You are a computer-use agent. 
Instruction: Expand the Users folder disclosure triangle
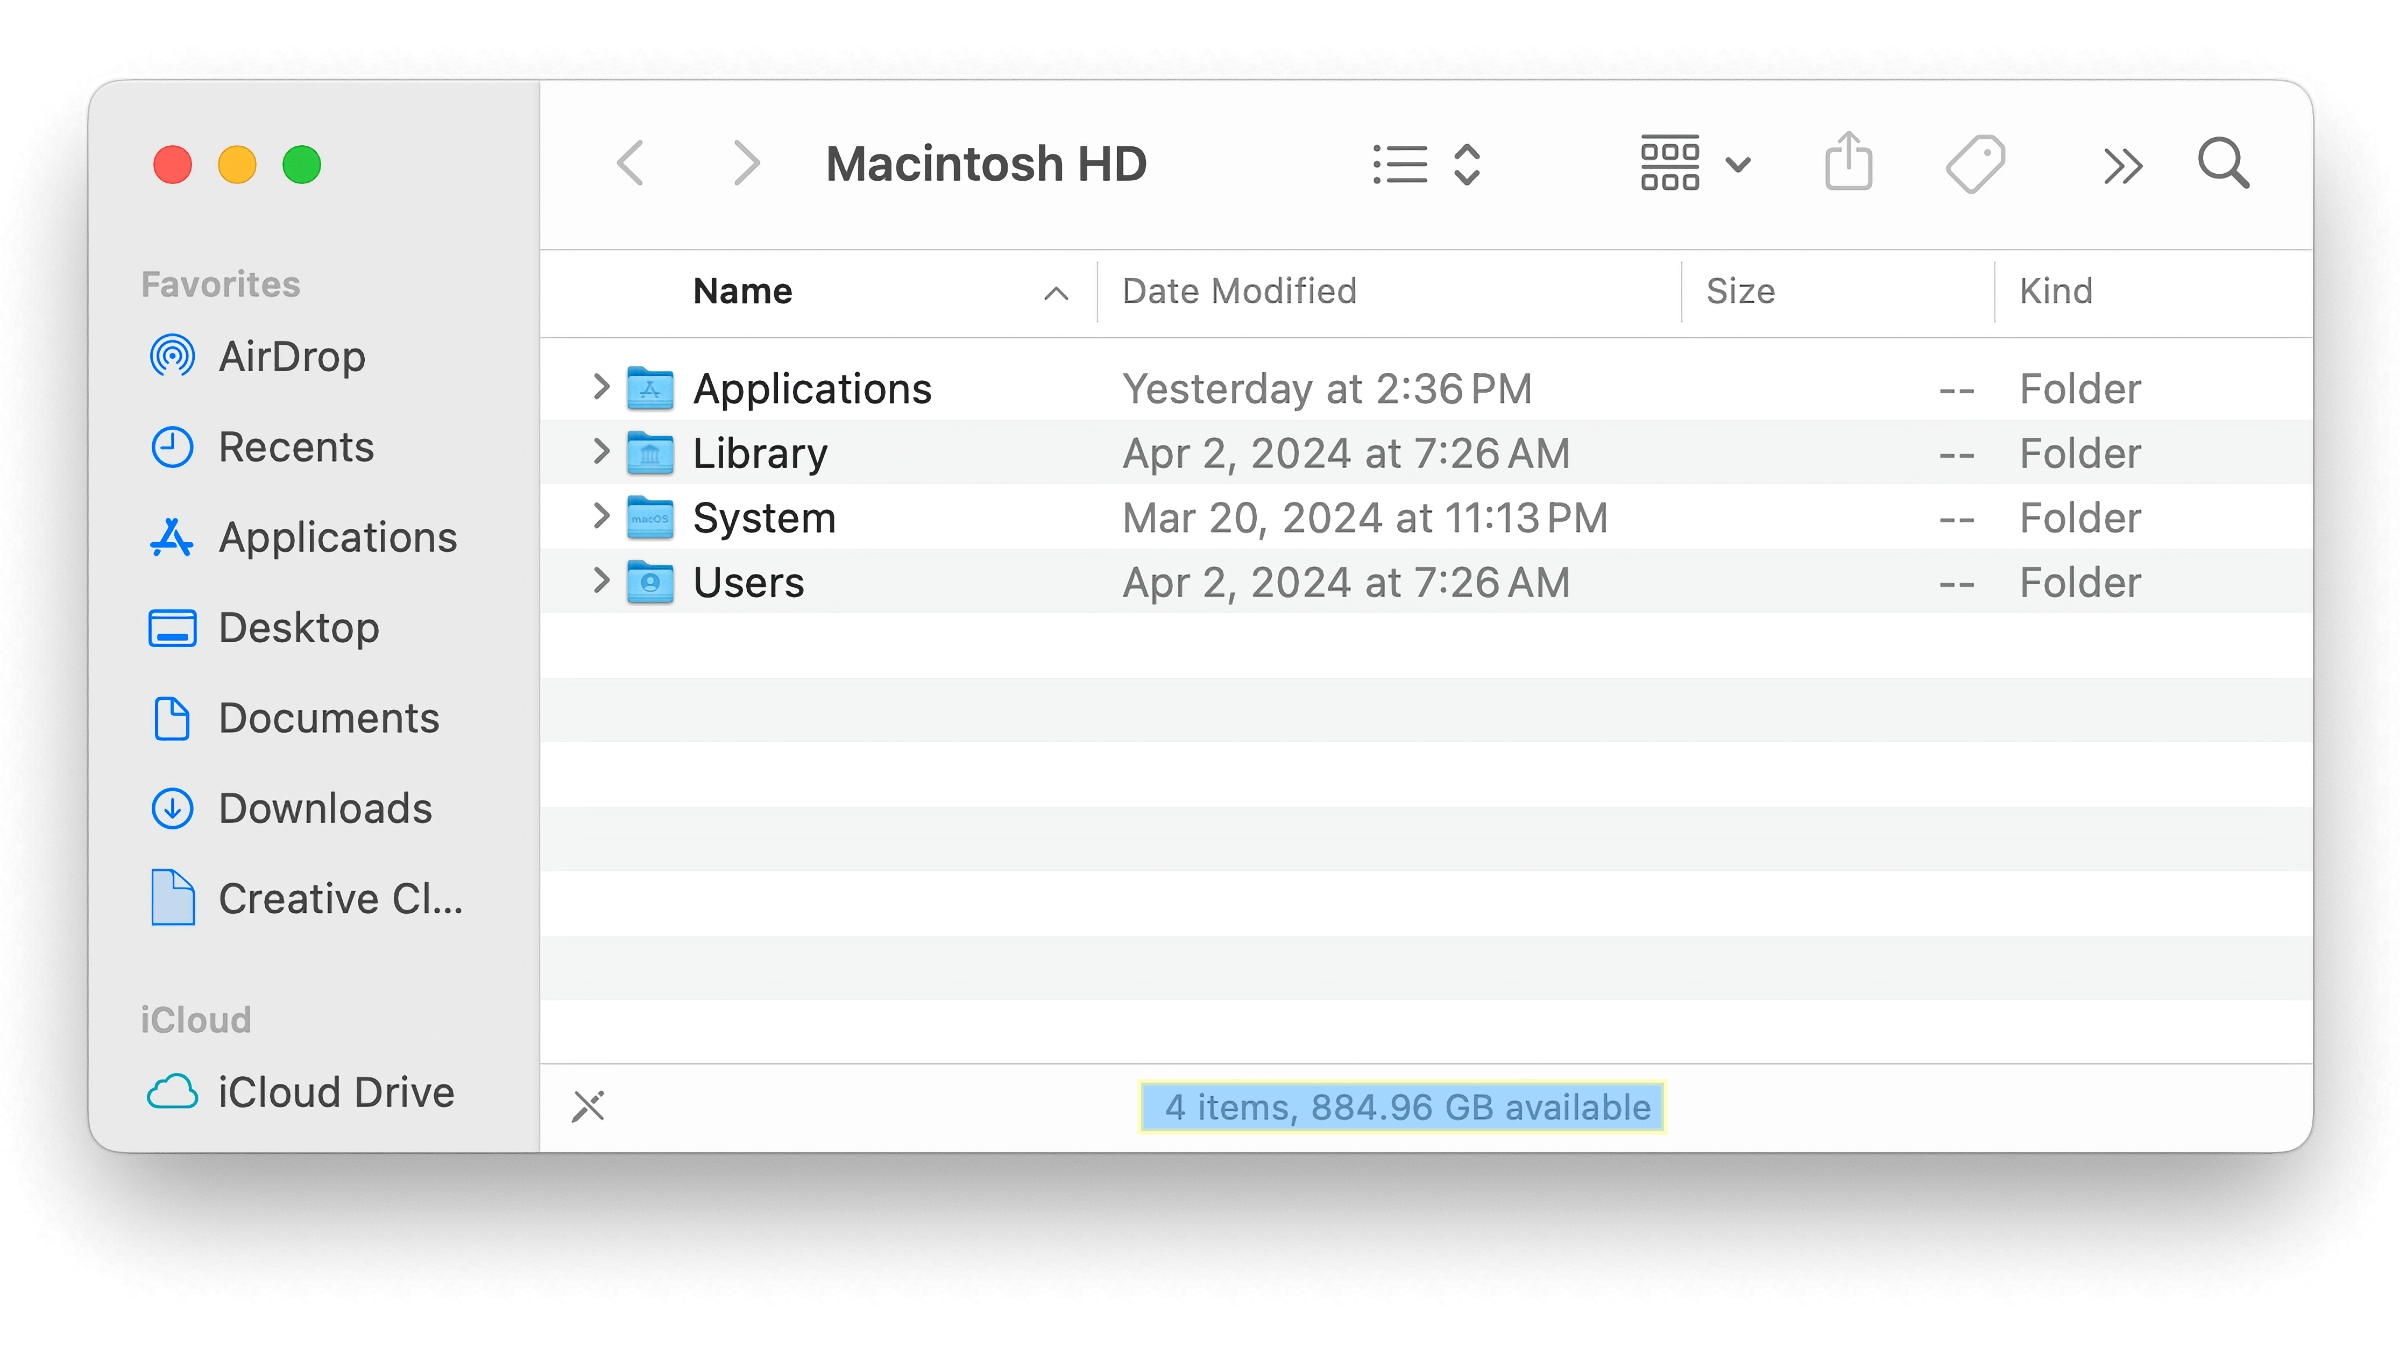601,581
